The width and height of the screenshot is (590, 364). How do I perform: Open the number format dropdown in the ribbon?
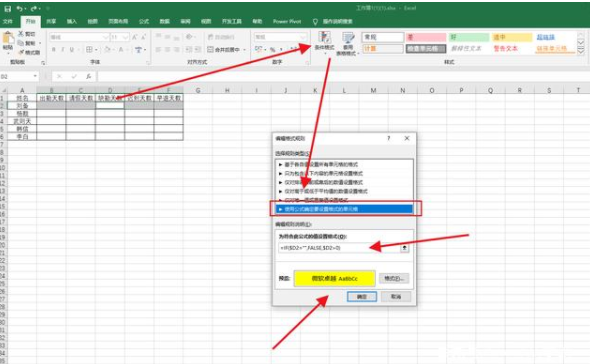click(303, 37)
